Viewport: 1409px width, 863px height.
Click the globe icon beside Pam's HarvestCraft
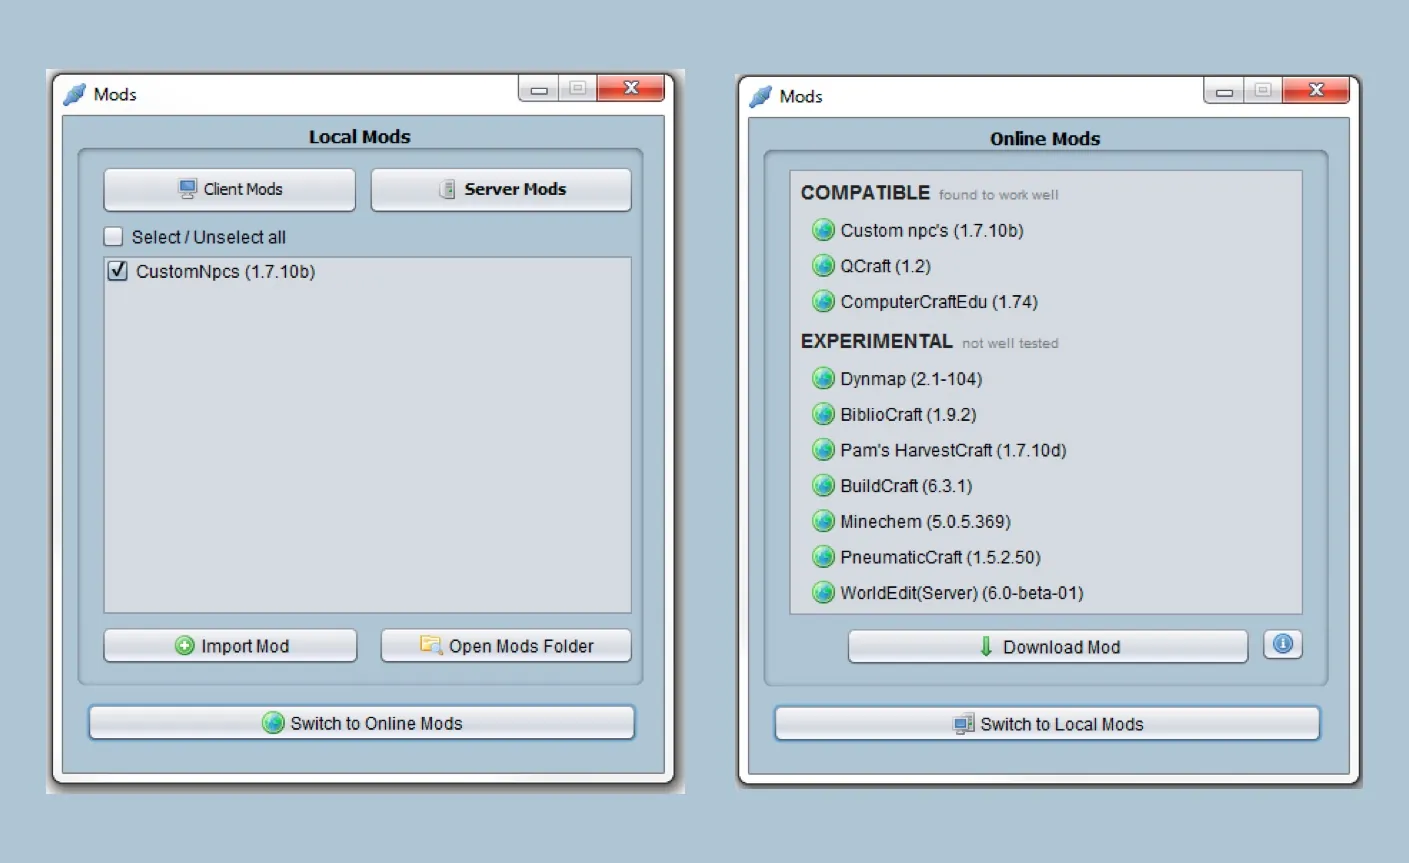(x=823, y=450)
